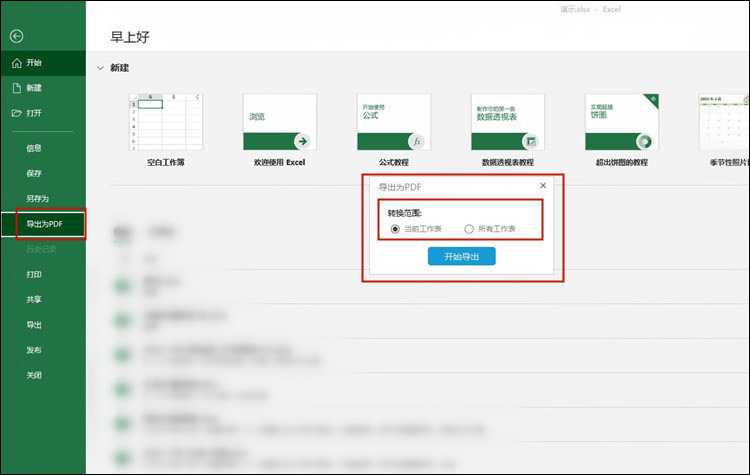This screenshot has height=475, width=750.
Task: Close the 导出为PDF dialog
Action: (543, 186)
